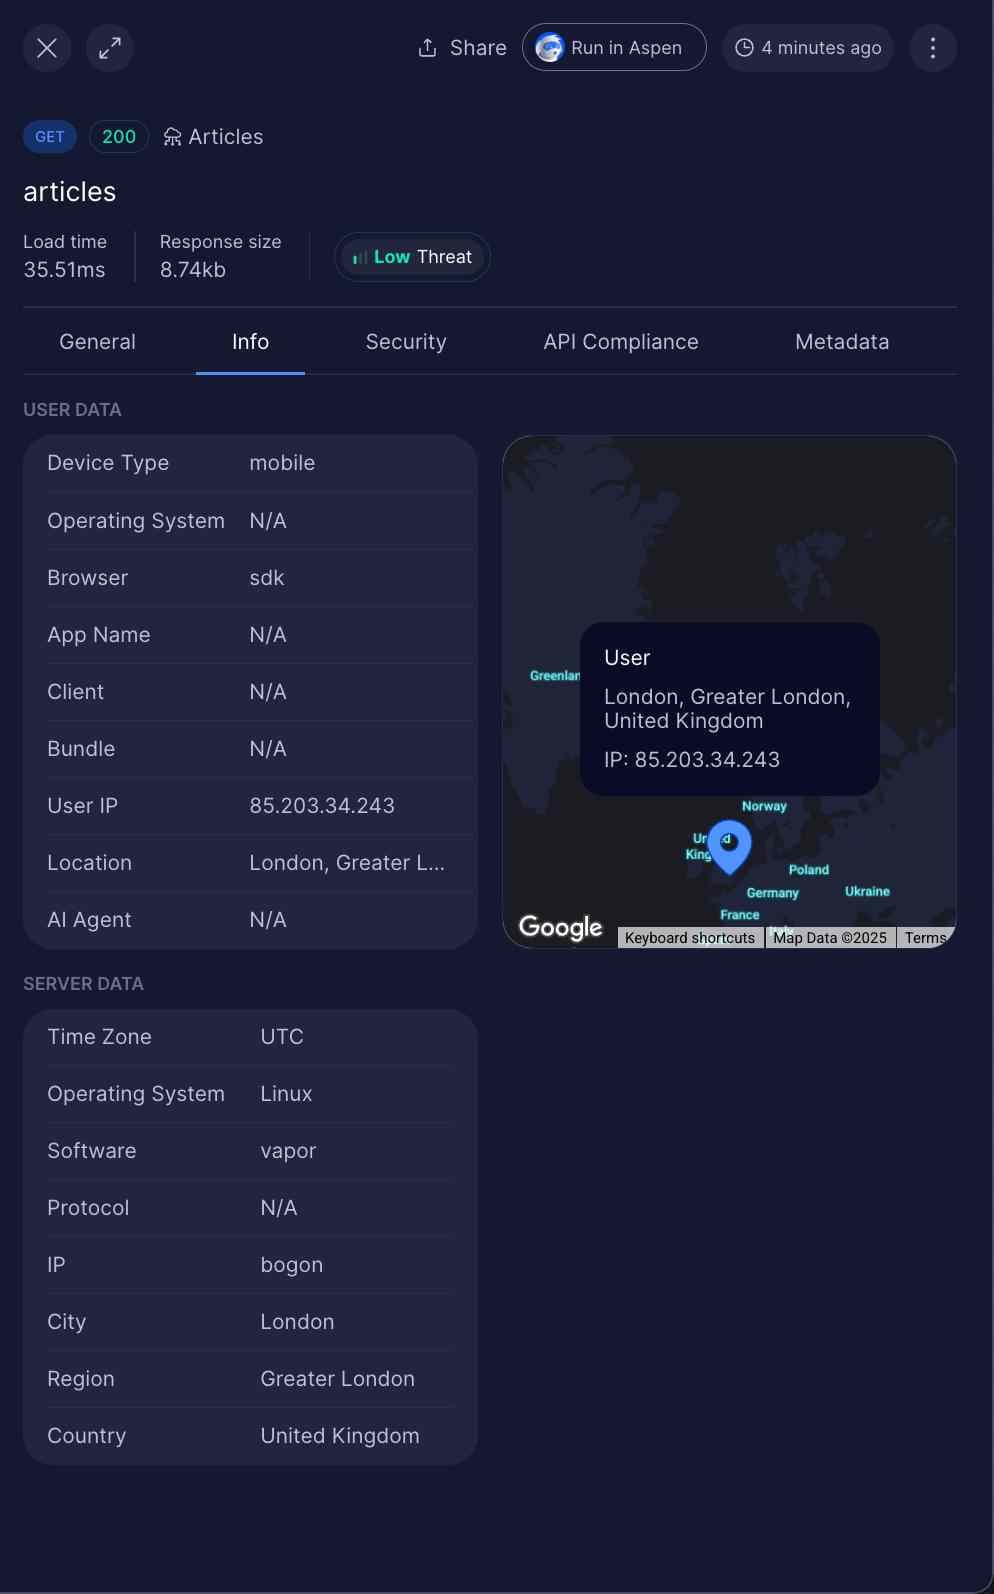Click truncated Location value London, Greater L...
Viewport: 994px width, 1594px height.
point(347,863)
